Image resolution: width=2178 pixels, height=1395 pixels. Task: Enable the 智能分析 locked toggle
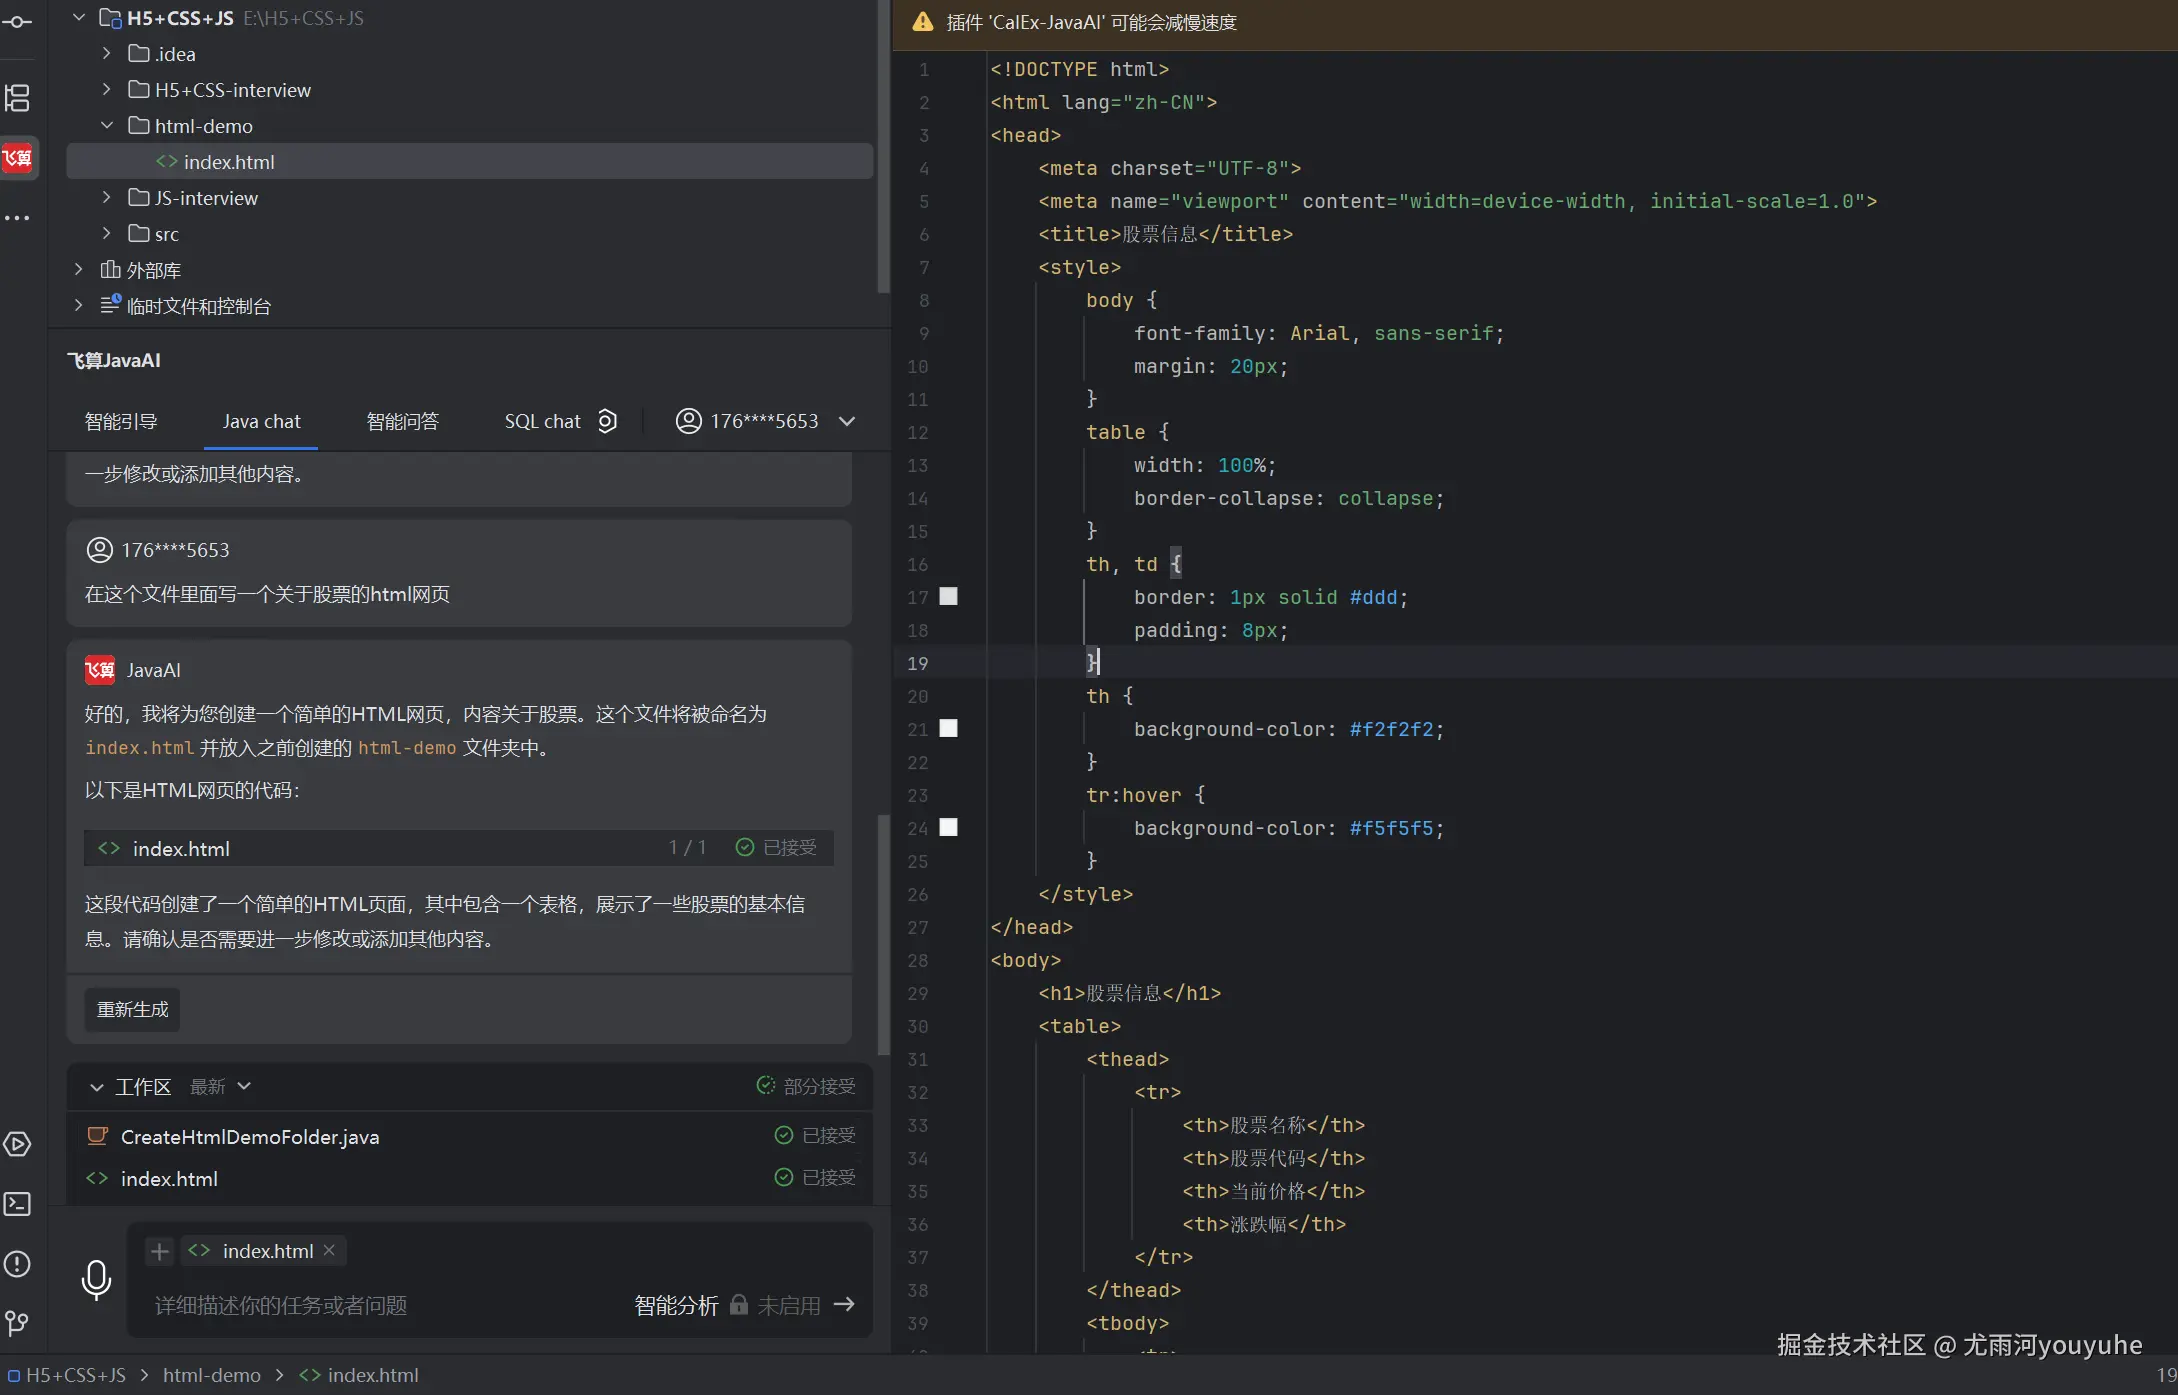739,1305
